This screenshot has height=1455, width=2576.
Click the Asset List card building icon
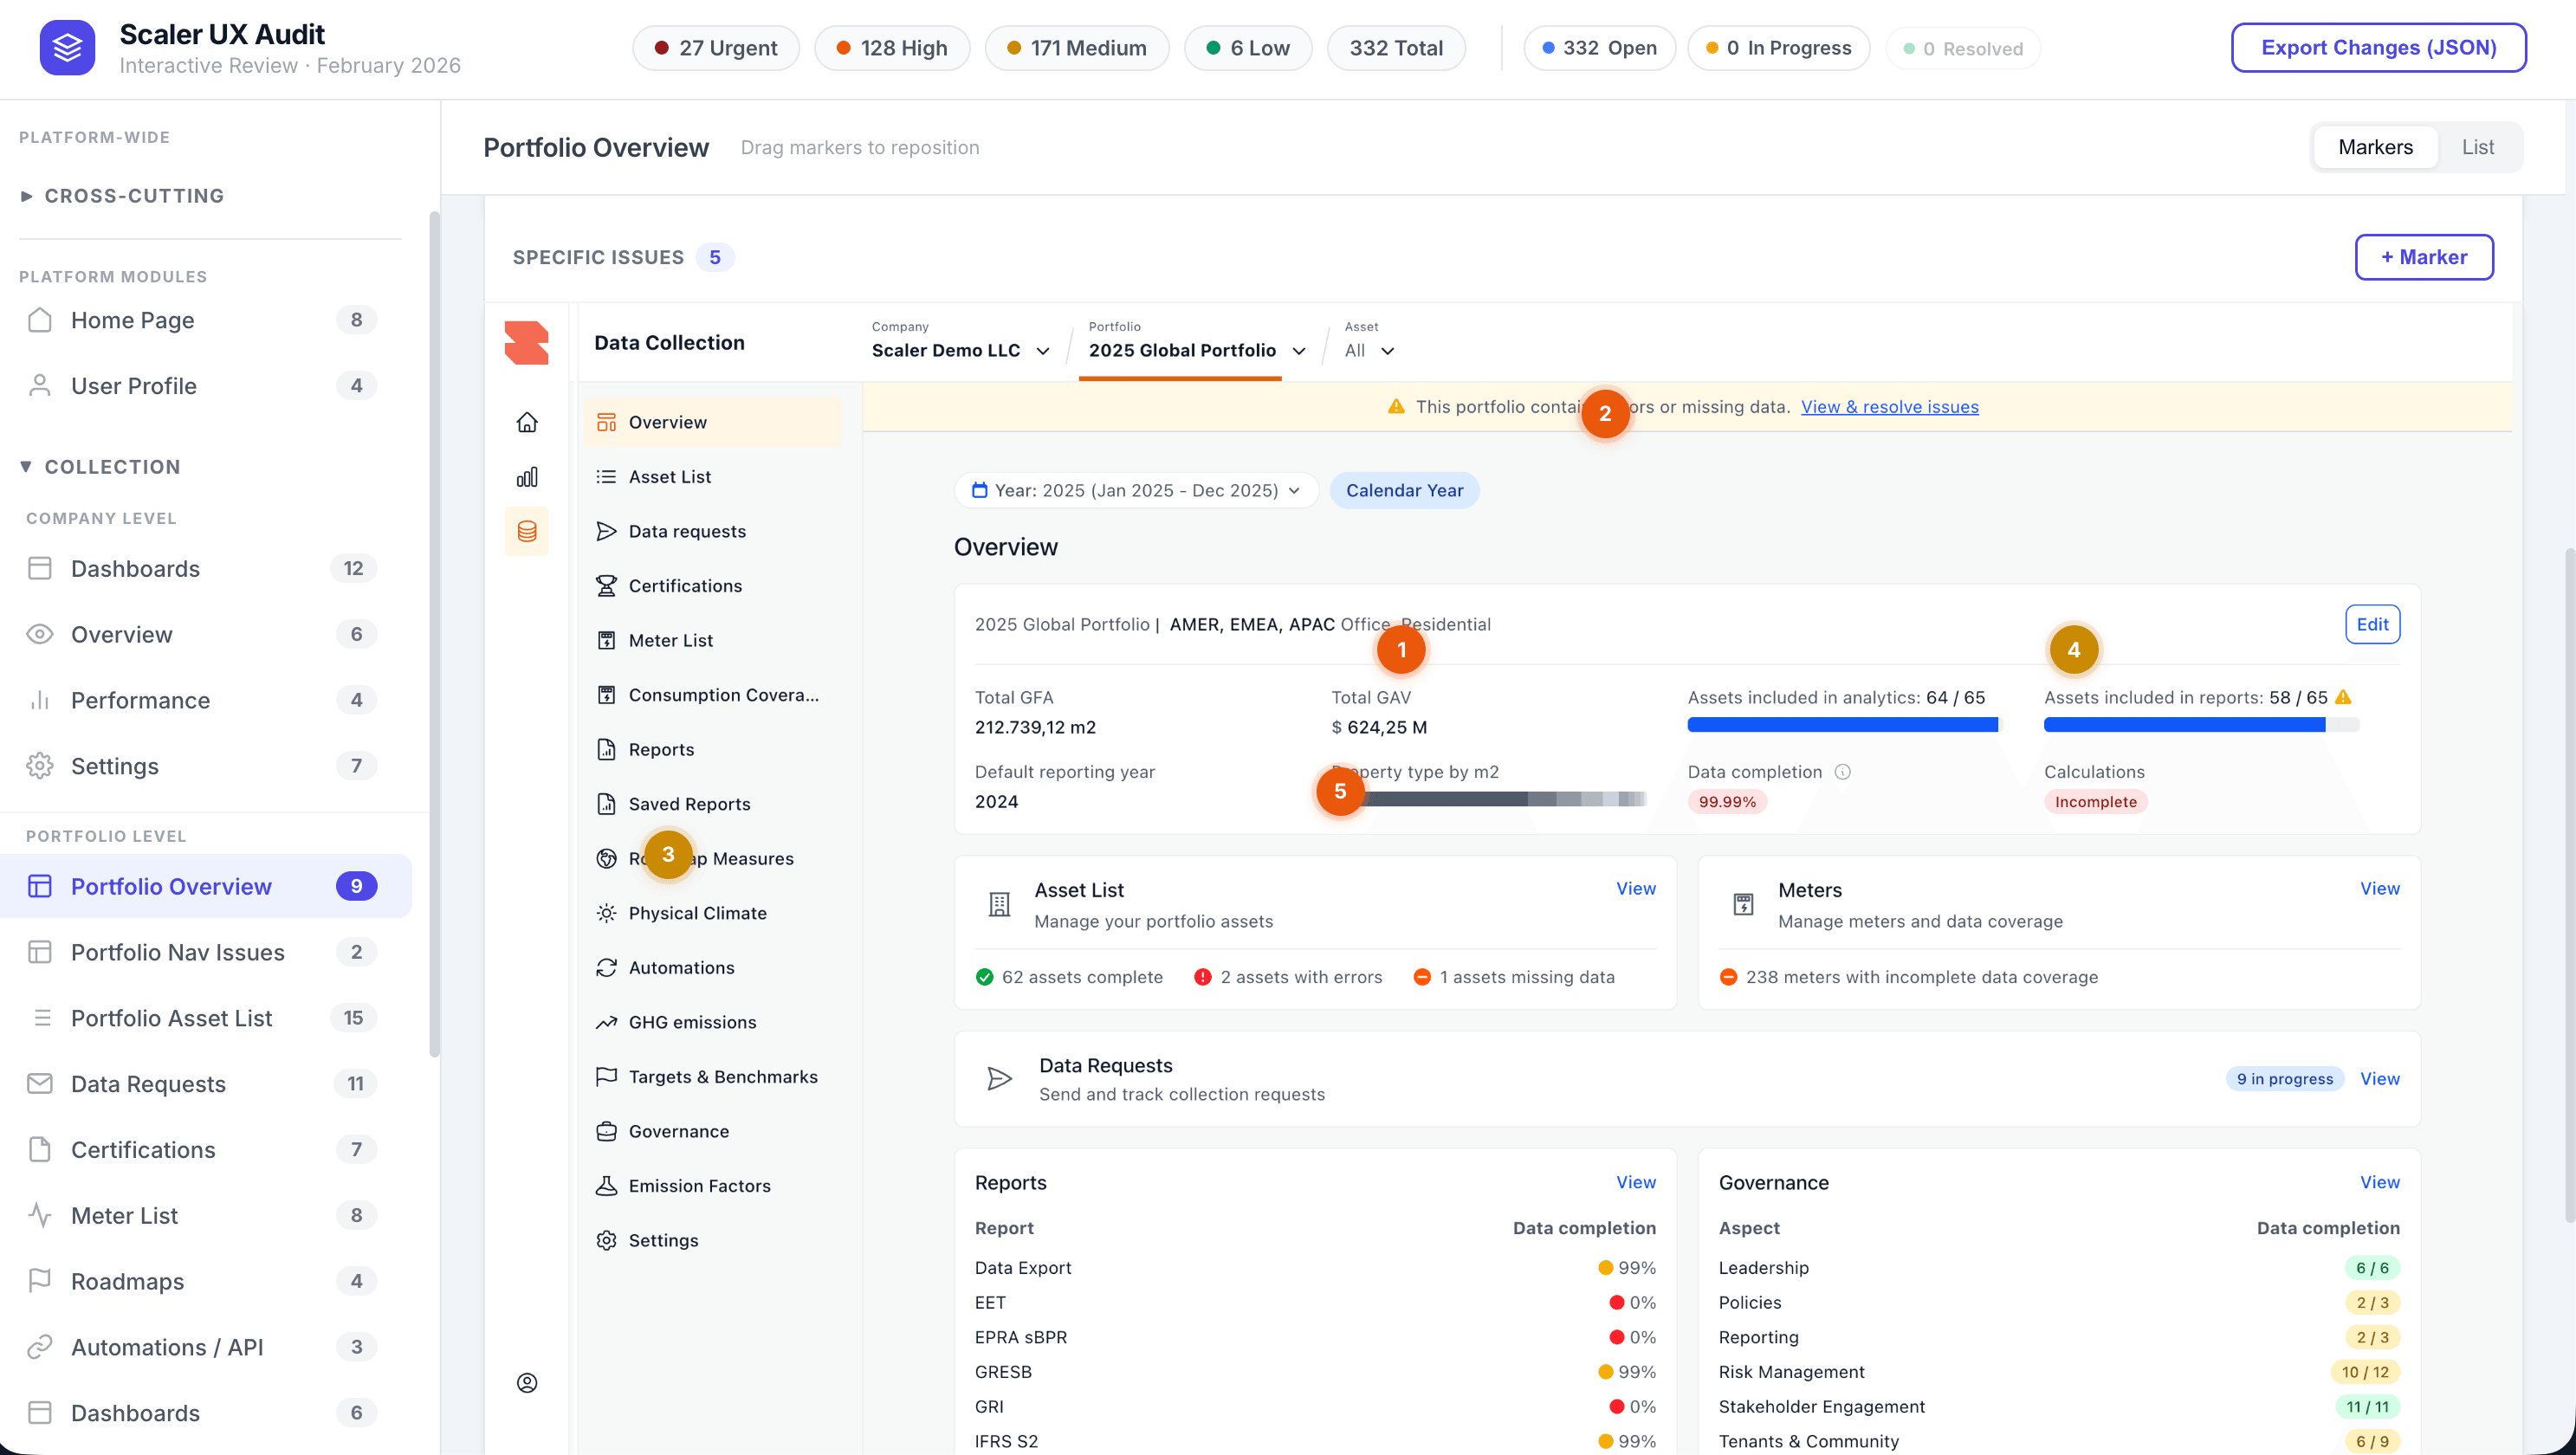click(x=999, y=905)
